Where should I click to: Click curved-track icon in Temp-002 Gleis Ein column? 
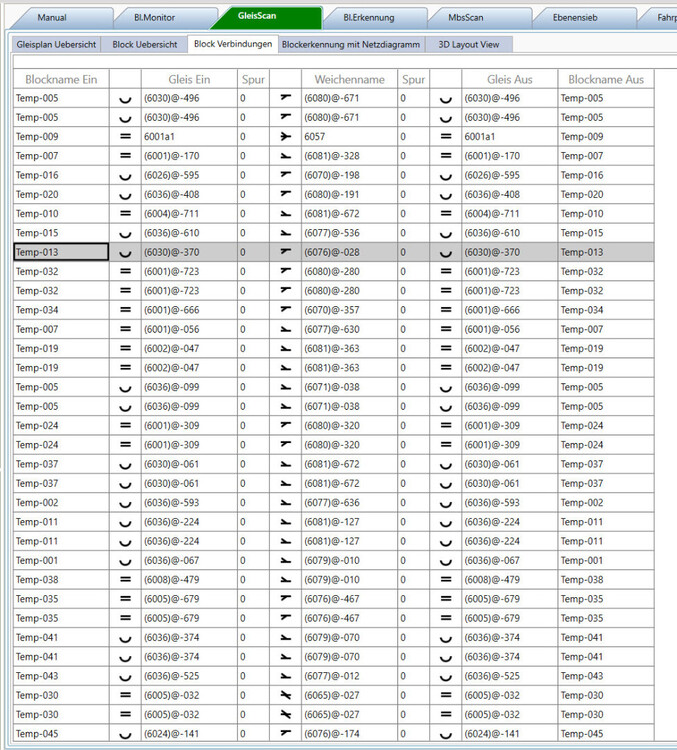[125, 504]
